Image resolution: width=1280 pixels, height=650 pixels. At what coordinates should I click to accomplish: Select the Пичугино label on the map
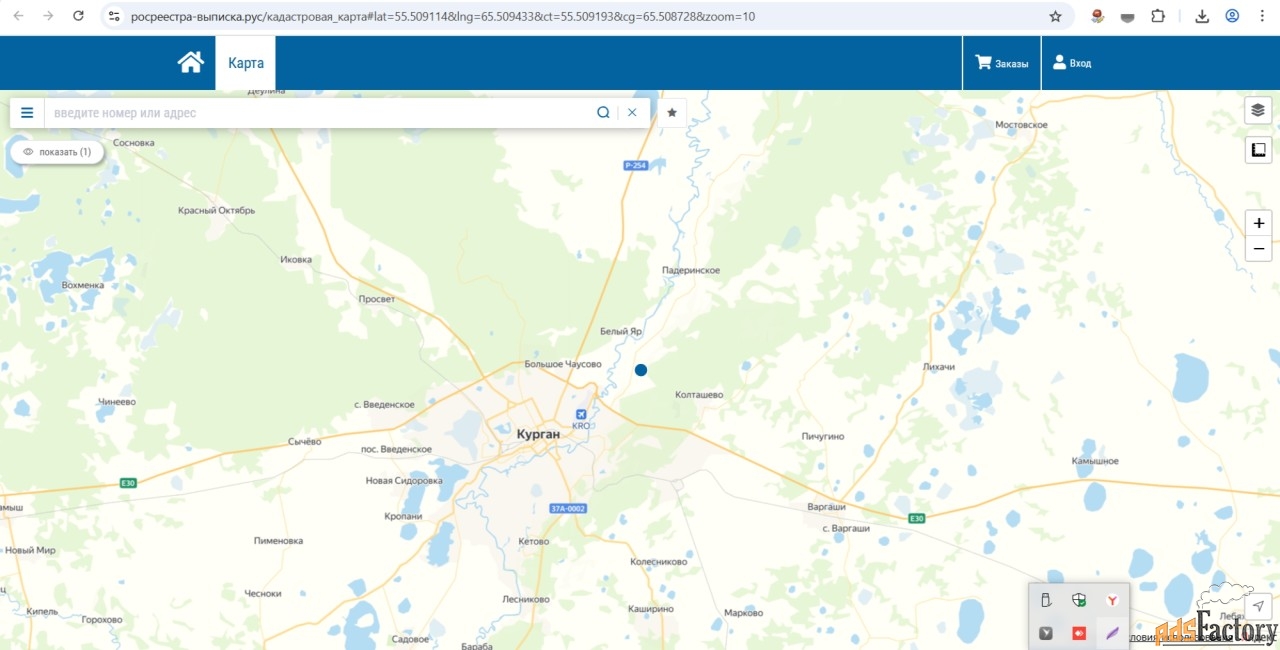[x=823, y=437]
